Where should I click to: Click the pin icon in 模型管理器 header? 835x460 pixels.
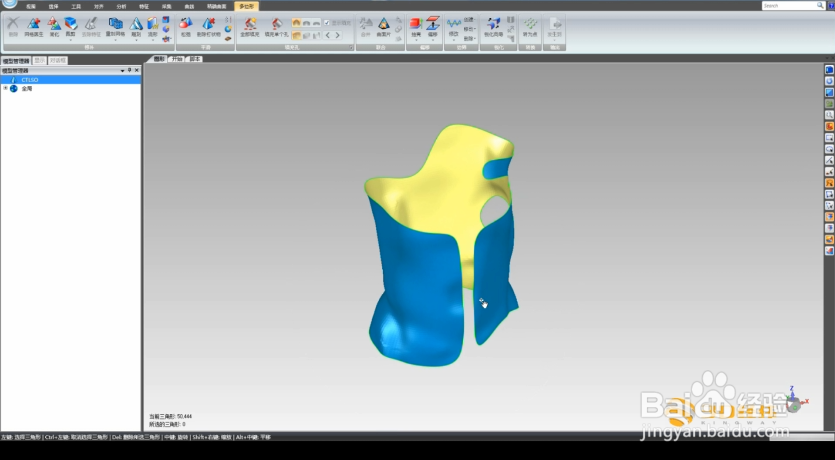click(129, 70)
